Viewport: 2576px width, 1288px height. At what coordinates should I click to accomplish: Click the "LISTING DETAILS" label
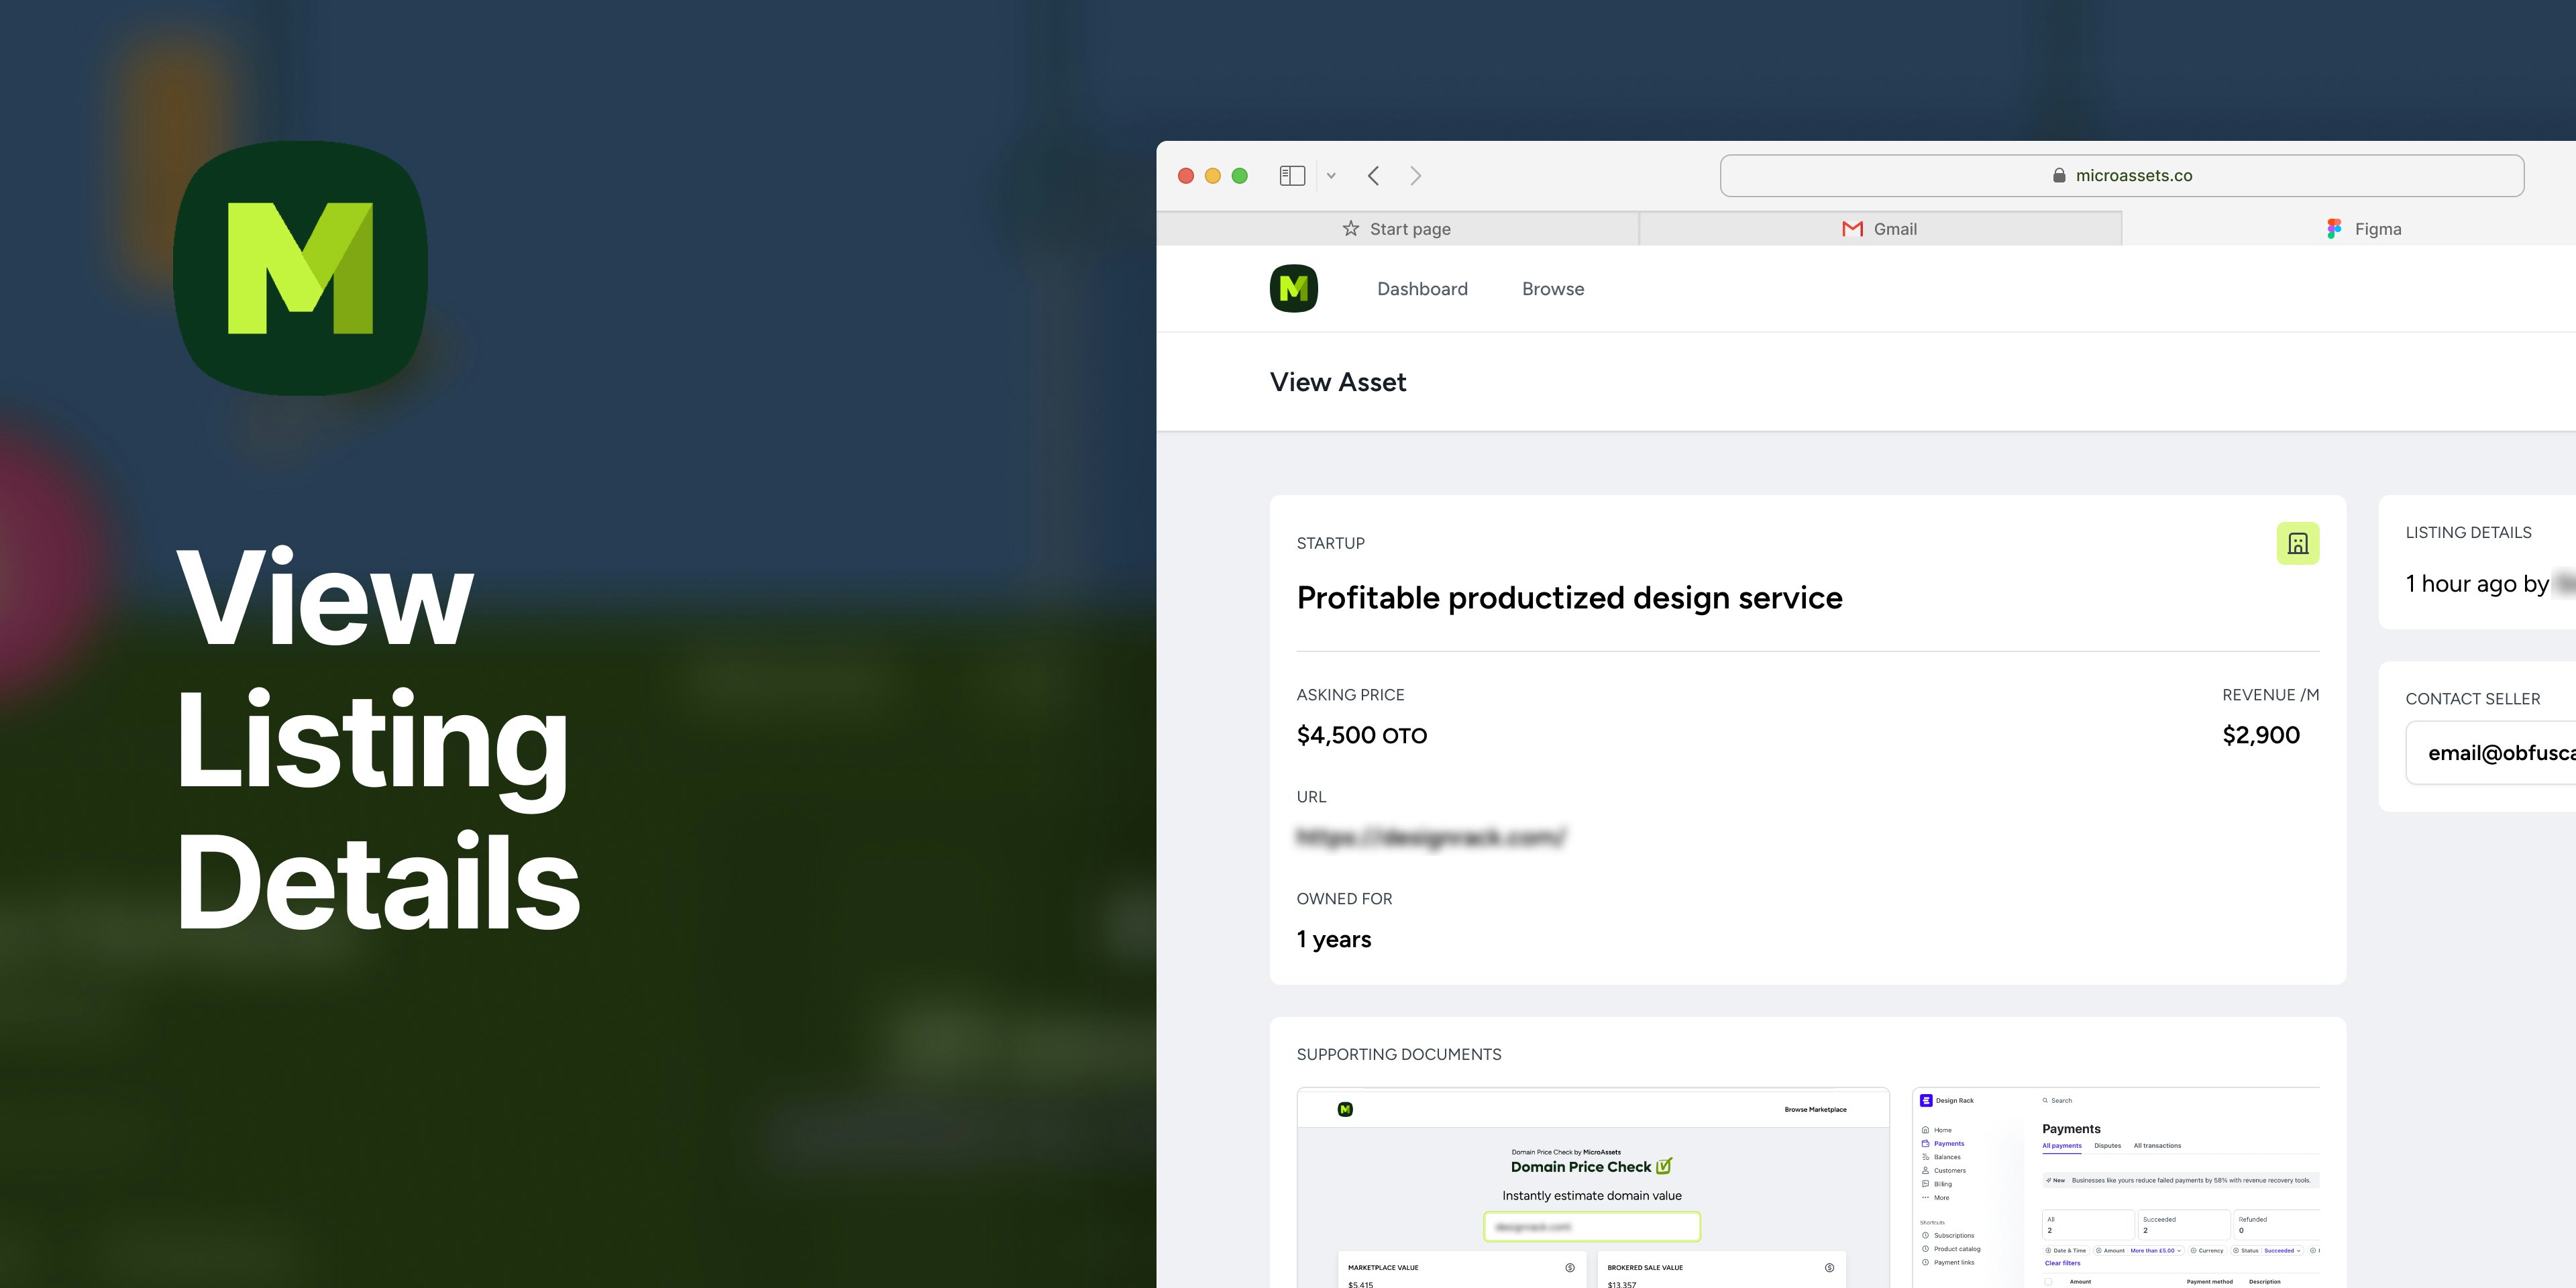point(2469,533)
